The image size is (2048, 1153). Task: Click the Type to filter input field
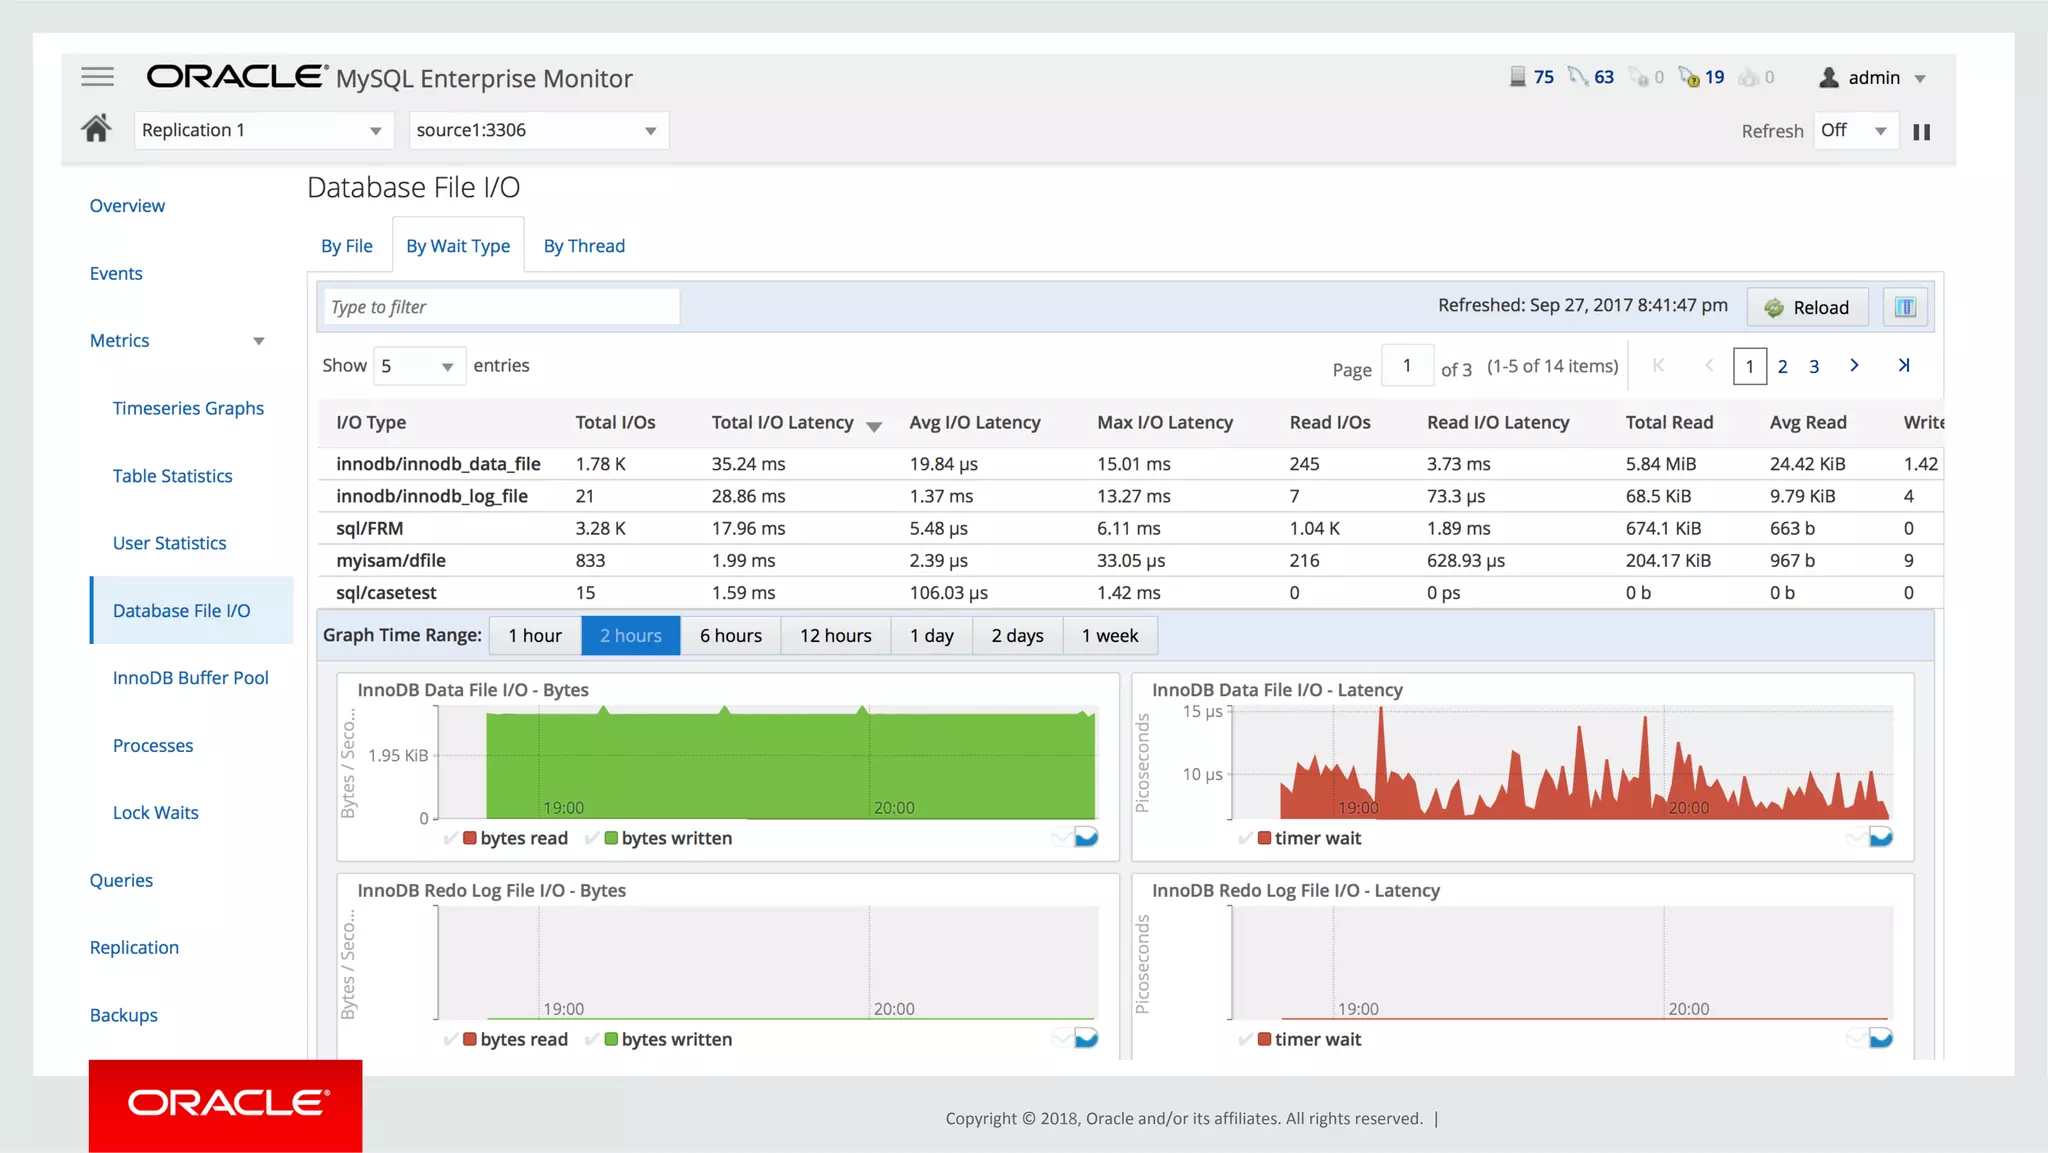[x=500, y=307]
